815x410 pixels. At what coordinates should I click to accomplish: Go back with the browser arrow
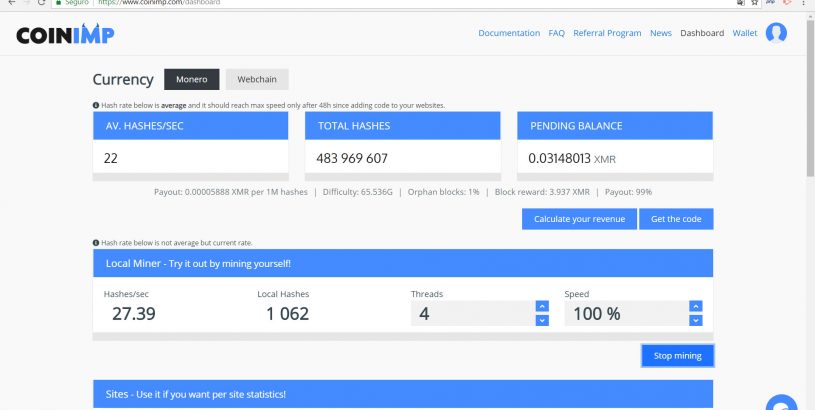[x=12, y=3]
